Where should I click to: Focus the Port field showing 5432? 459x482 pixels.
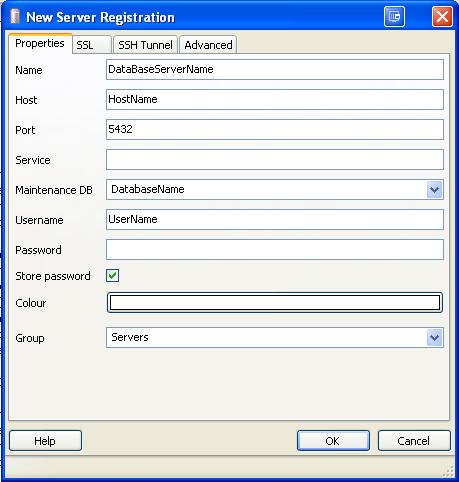[275, 129]
